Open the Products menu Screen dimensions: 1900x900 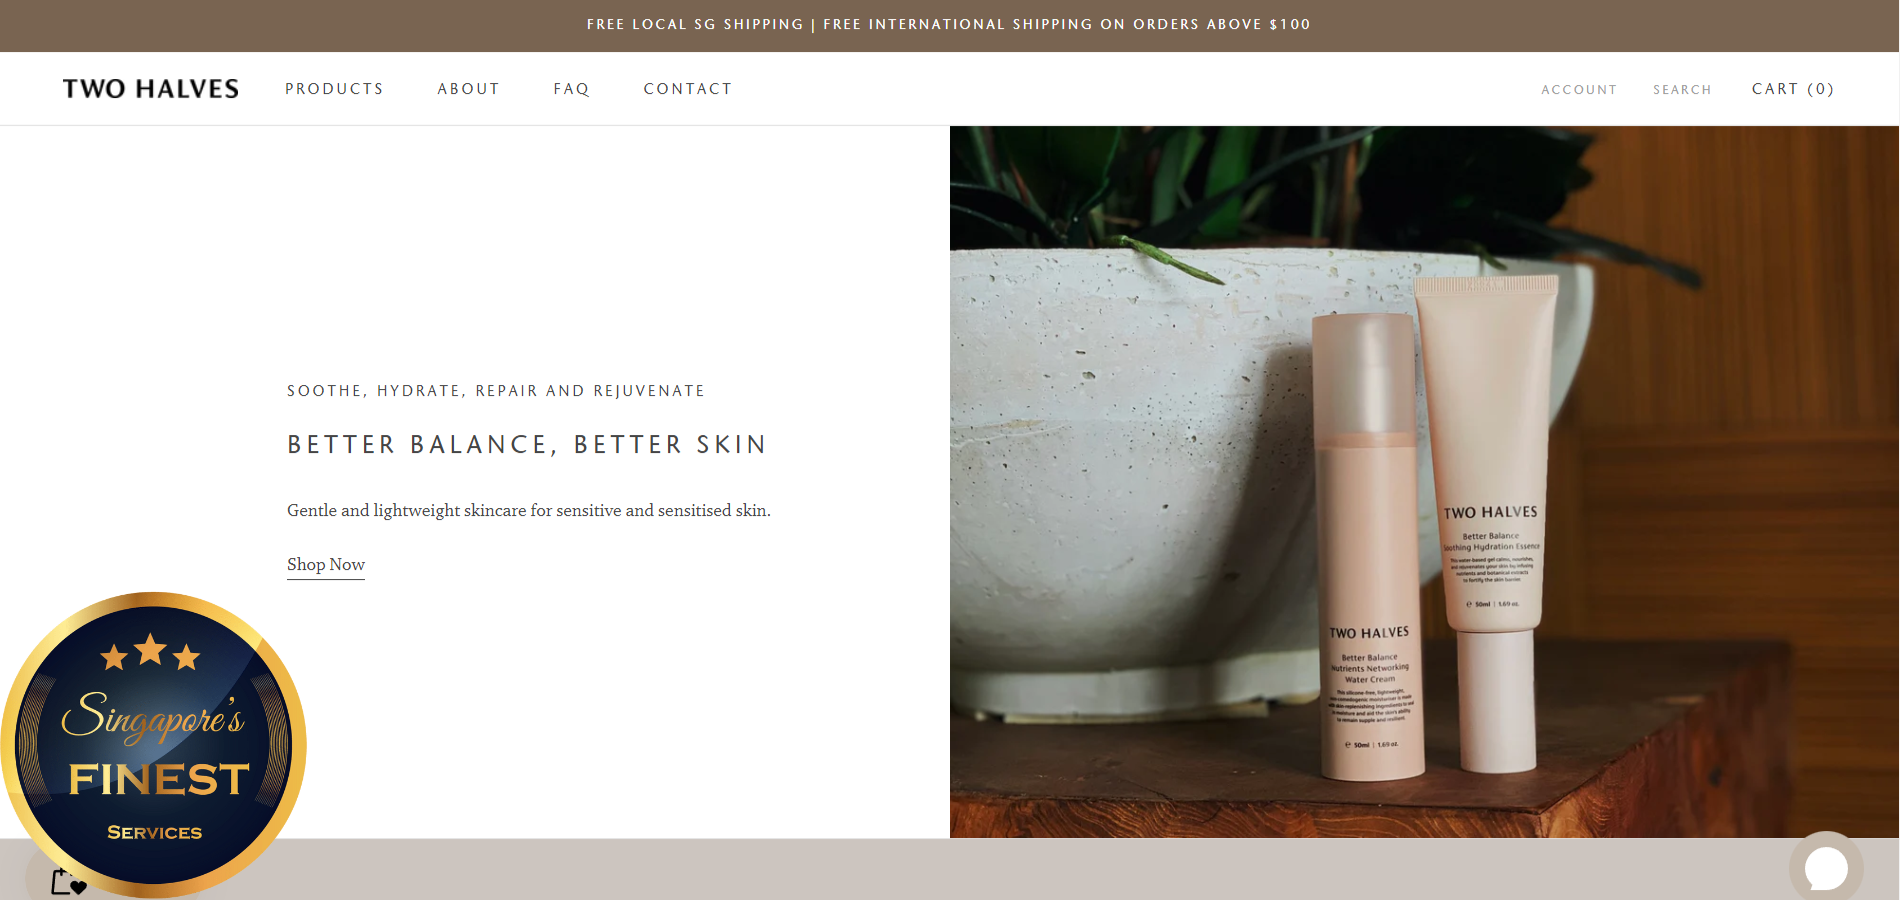(x=334, y=89)
